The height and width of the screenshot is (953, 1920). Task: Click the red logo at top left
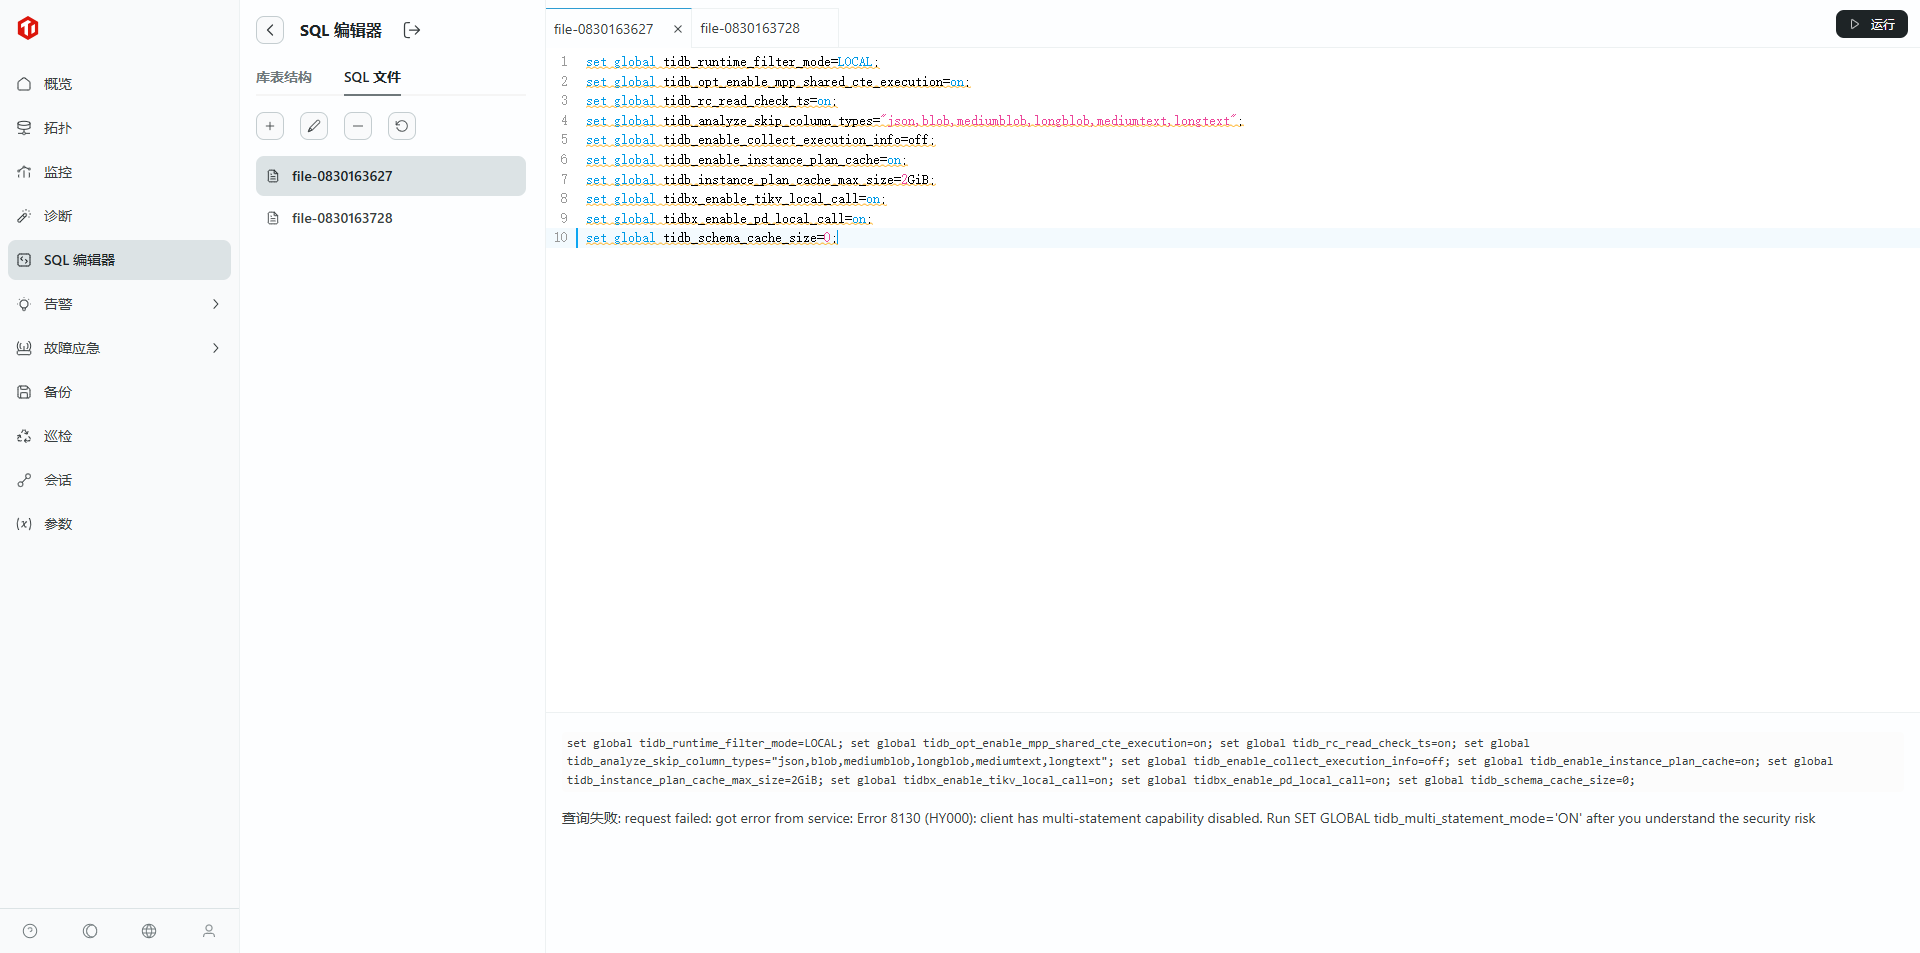[28, 28]
